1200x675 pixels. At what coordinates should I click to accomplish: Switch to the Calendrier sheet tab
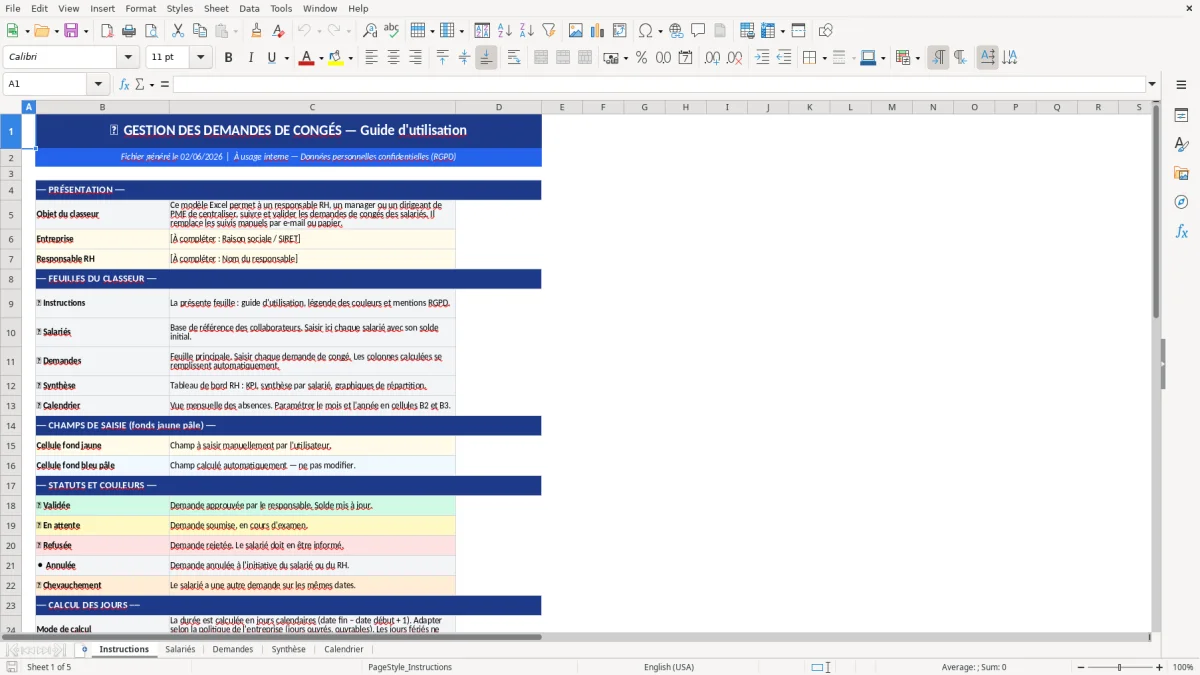click(x=344, y=649)
